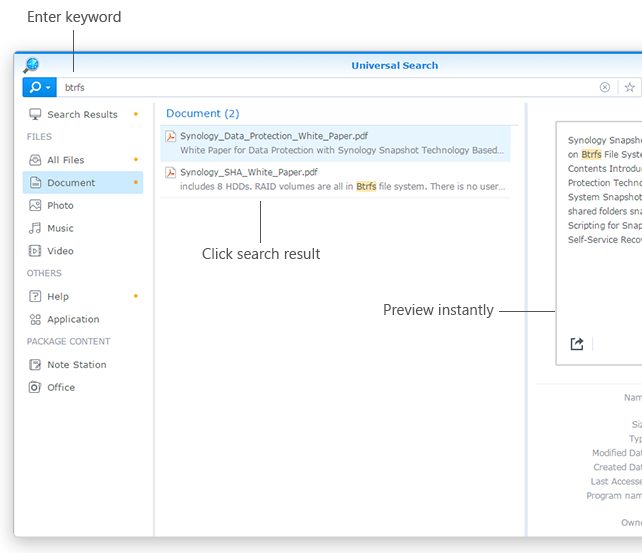This screenshot has height=553, width=642.
Task: Click the Universal Search app logo icon
Action: point(31,65)
